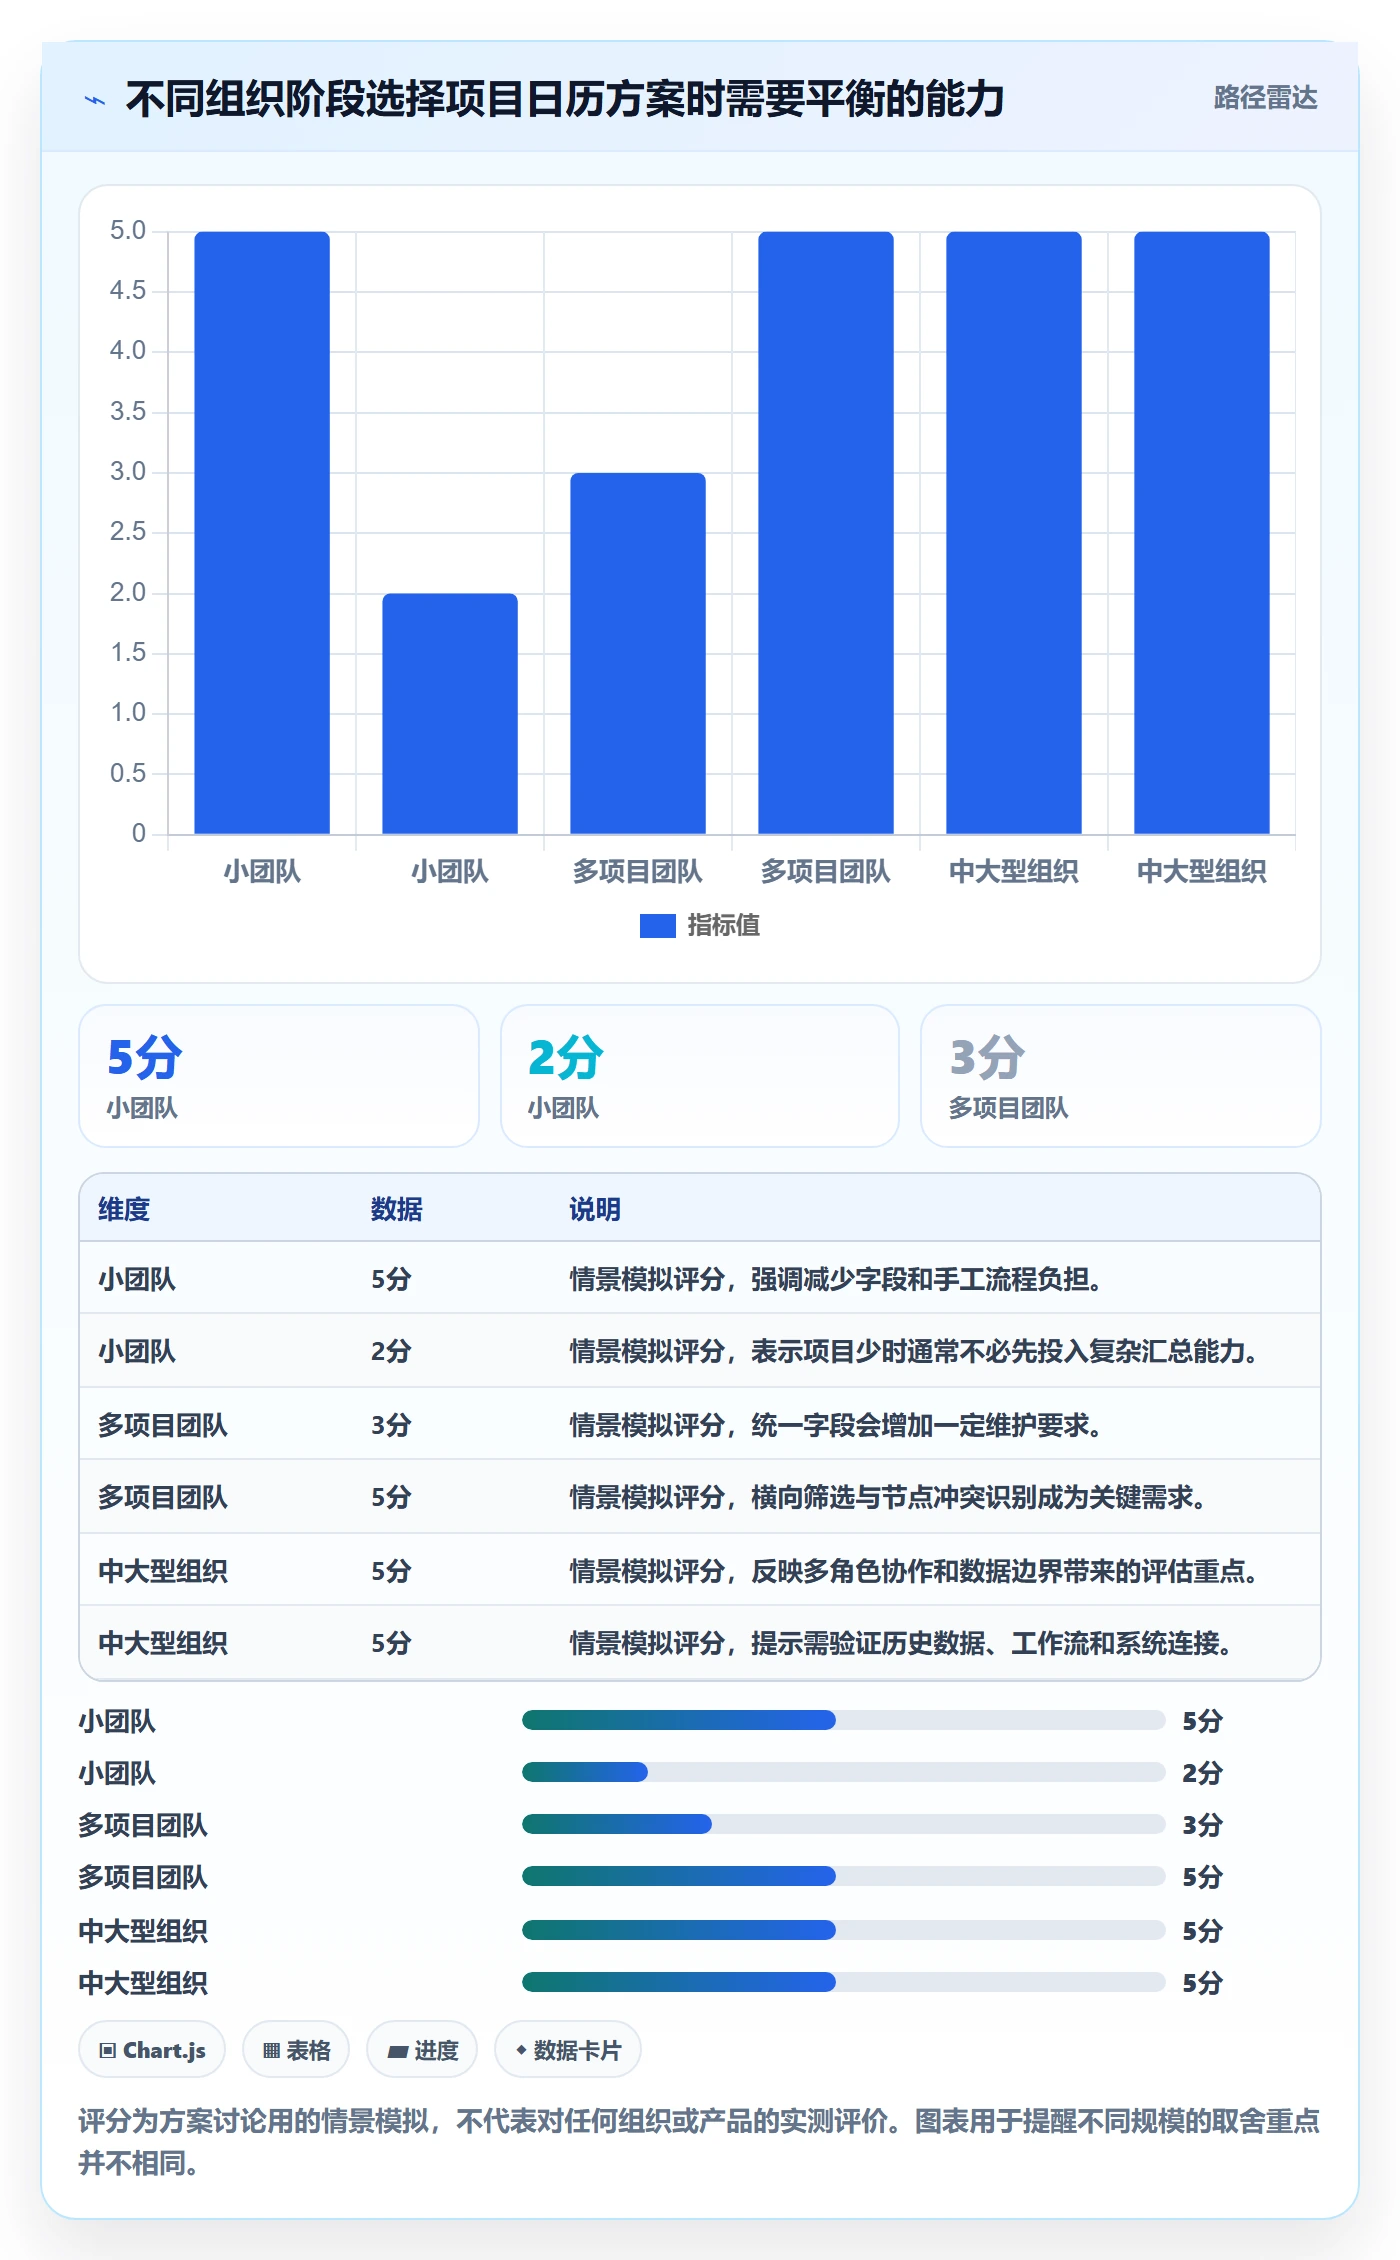This screenshot has width=1400, height=2260.
Task: Click the 数据 column header
Action: coord(397,1209)
